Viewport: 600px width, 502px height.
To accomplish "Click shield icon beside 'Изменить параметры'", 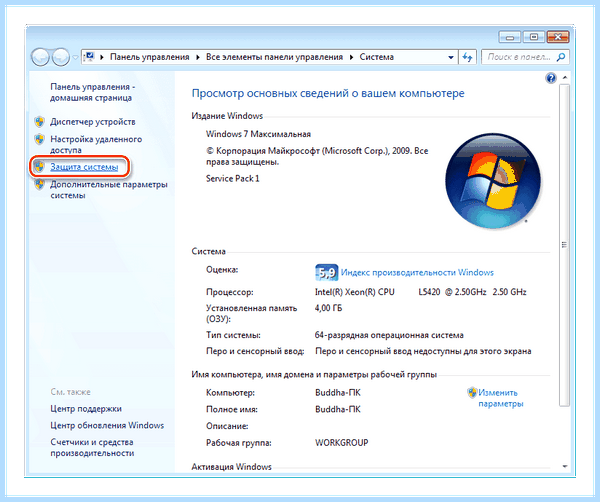I will click(472, 393).
